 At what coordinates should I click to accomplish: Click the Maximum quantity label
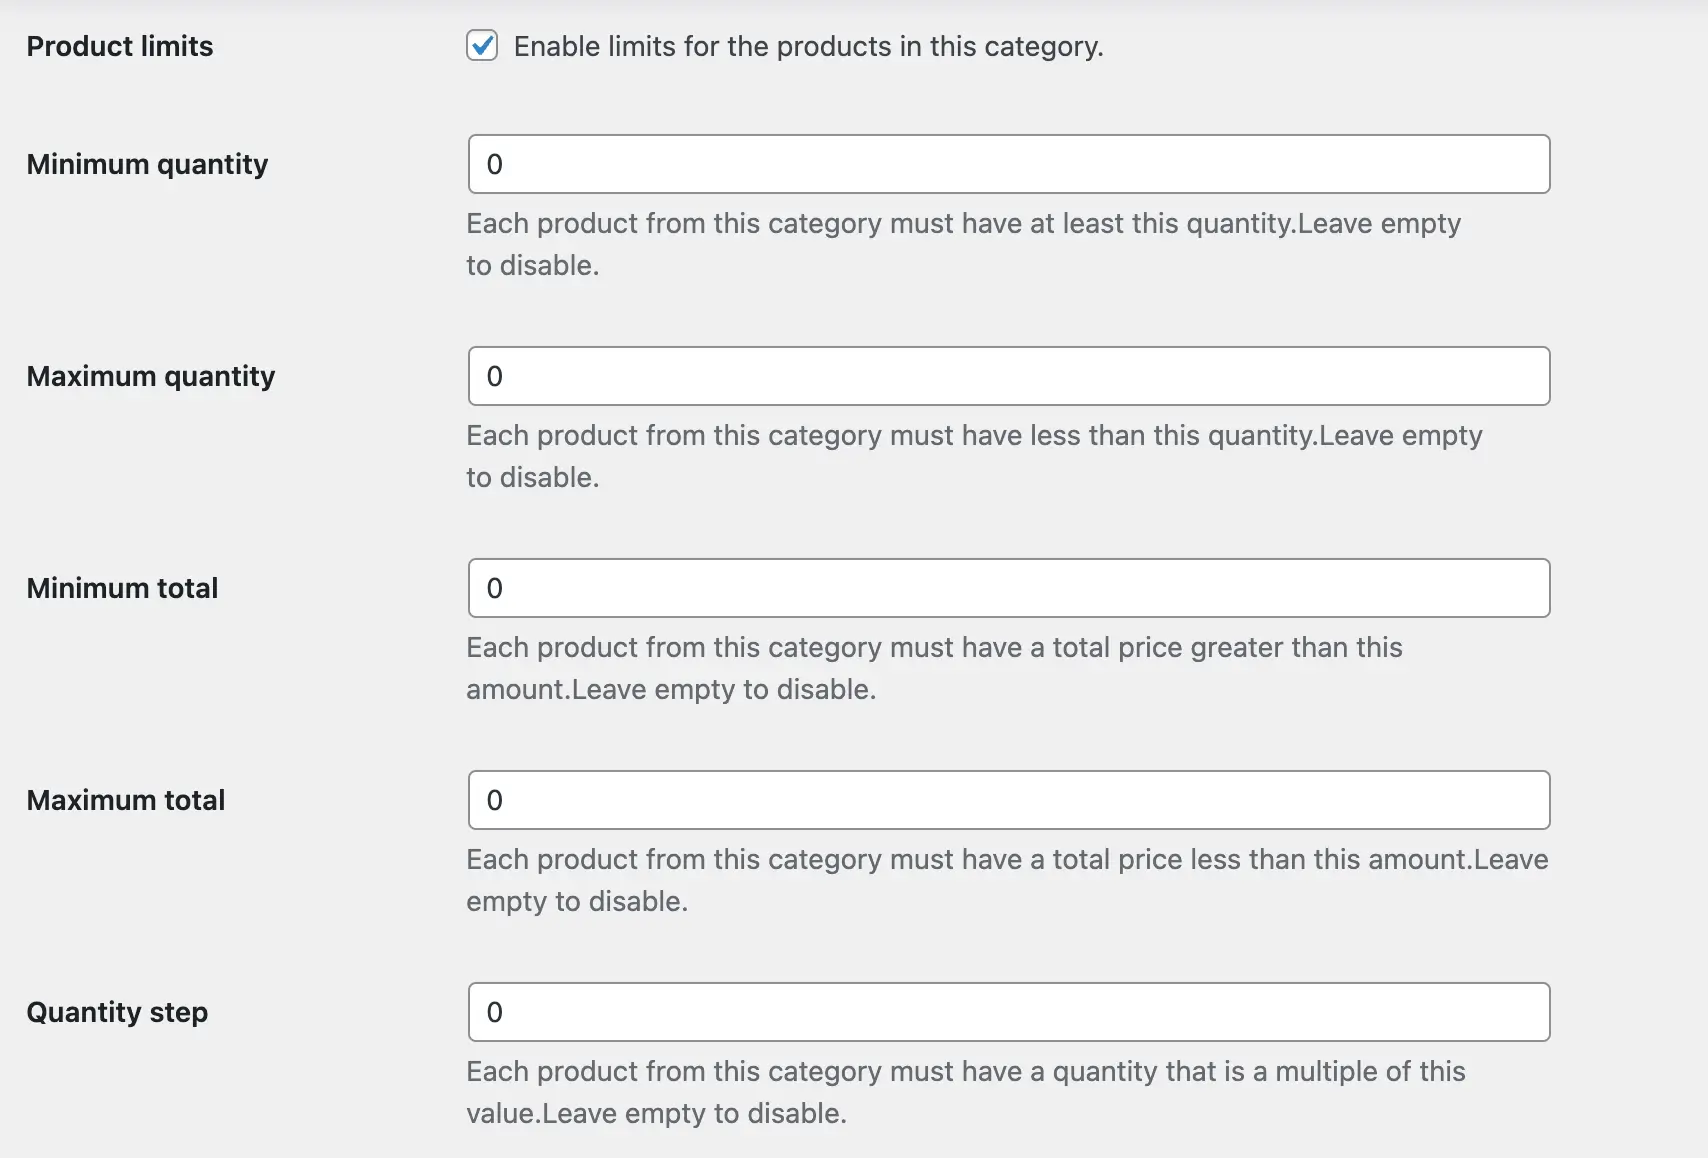point(151,376)
